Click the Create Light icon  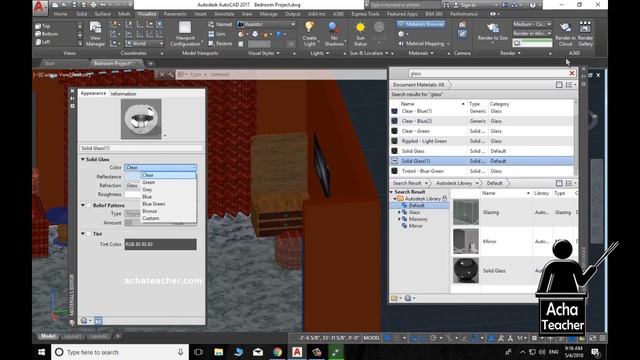(x=310, y=34)
